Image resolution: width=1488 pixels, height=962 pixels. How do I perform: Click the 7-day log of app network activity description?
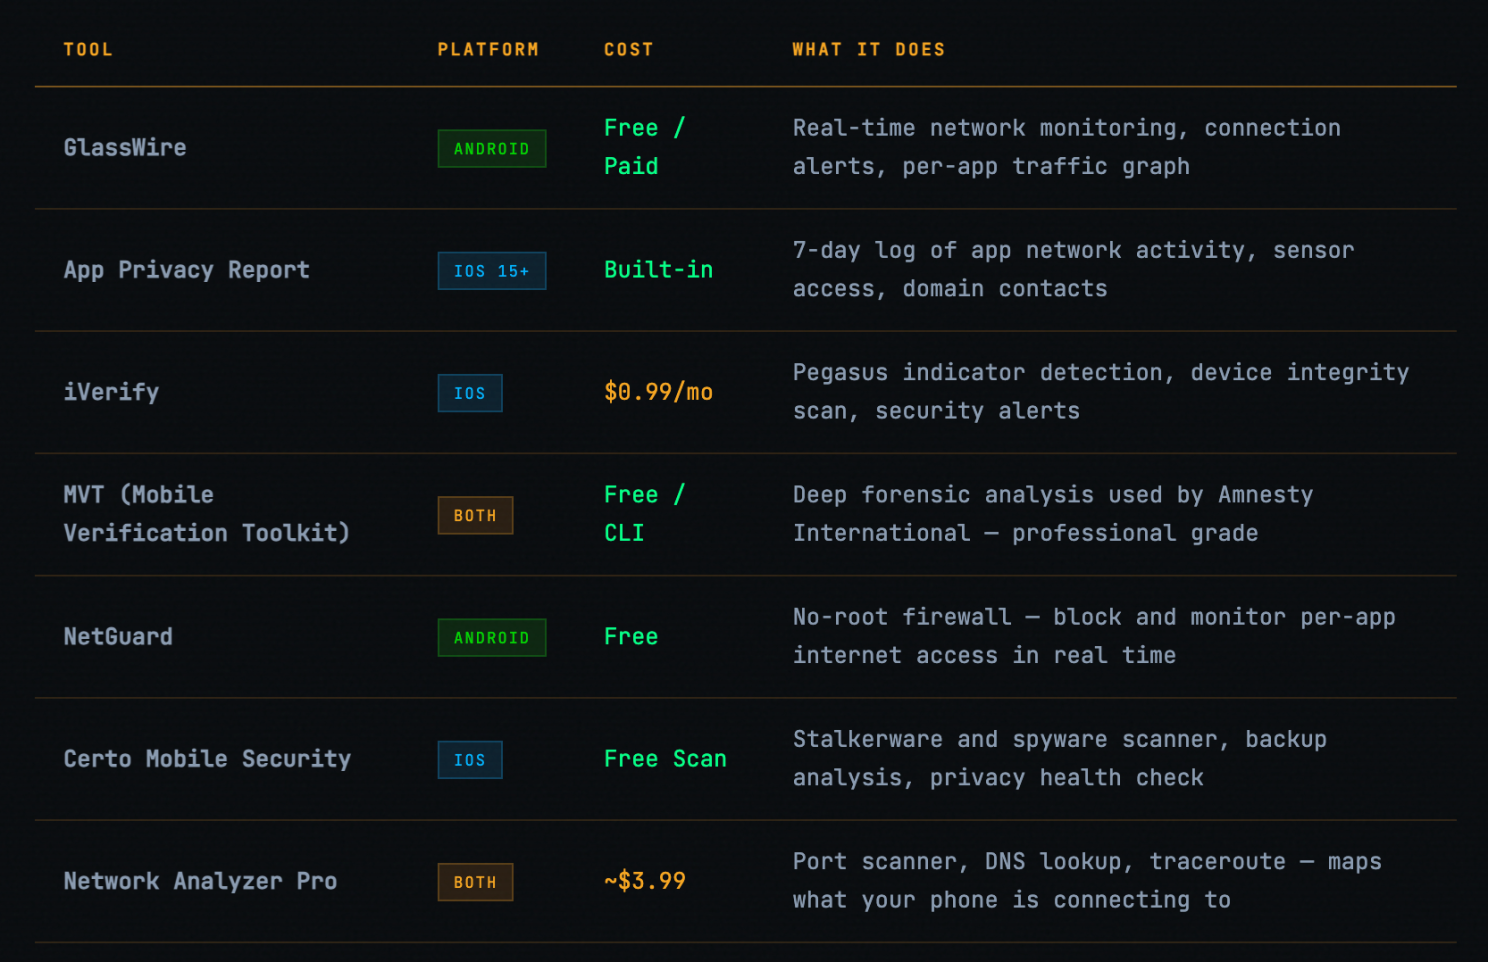point(1073,270)
